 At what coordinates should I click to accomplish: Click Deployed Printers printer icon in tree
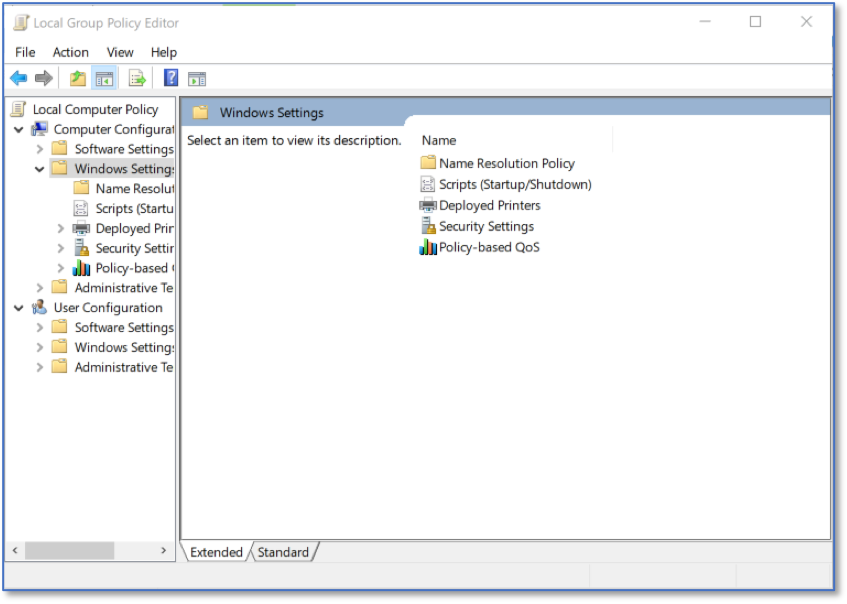(81, 228)
